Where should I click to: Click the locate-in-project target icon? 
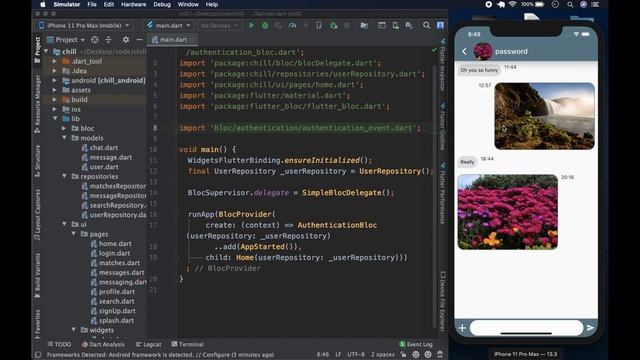tap(95, 40)
